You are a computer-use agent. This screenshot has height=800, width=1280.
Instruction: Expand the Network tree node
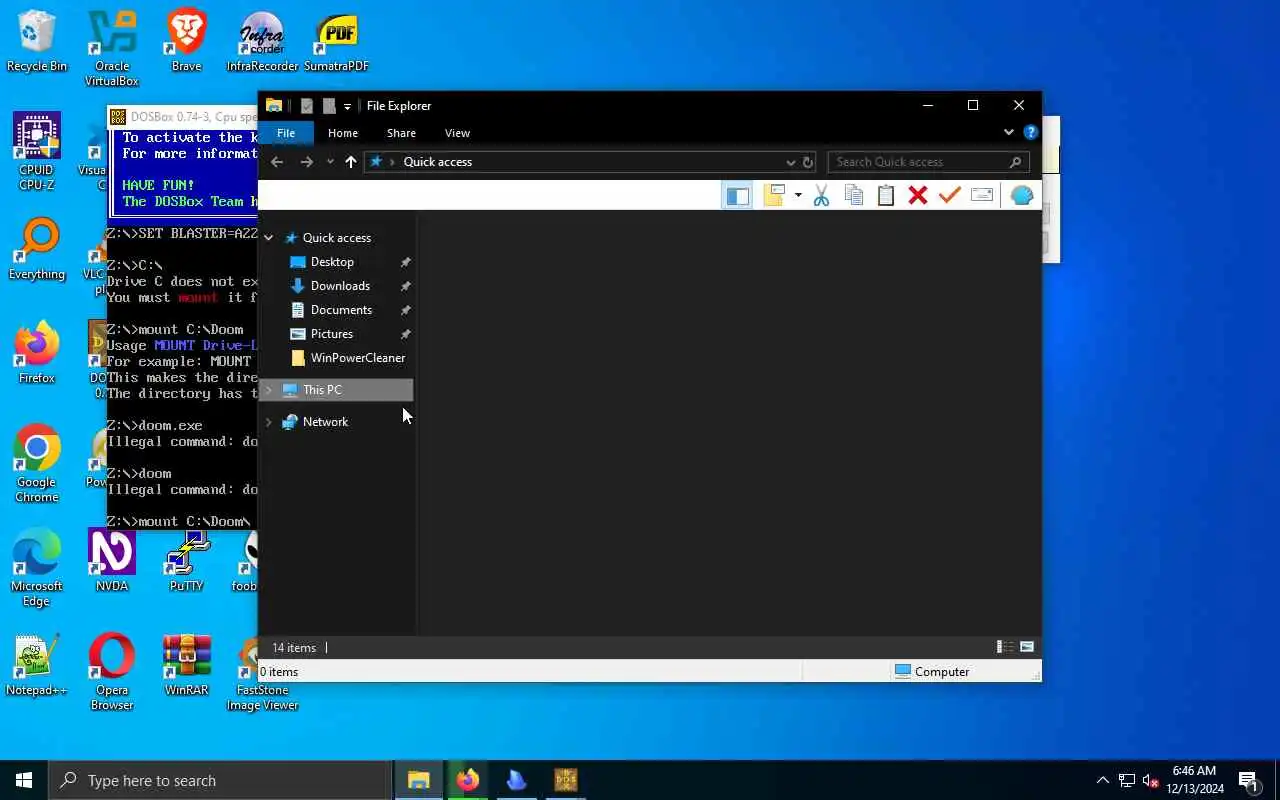[269, 422]
